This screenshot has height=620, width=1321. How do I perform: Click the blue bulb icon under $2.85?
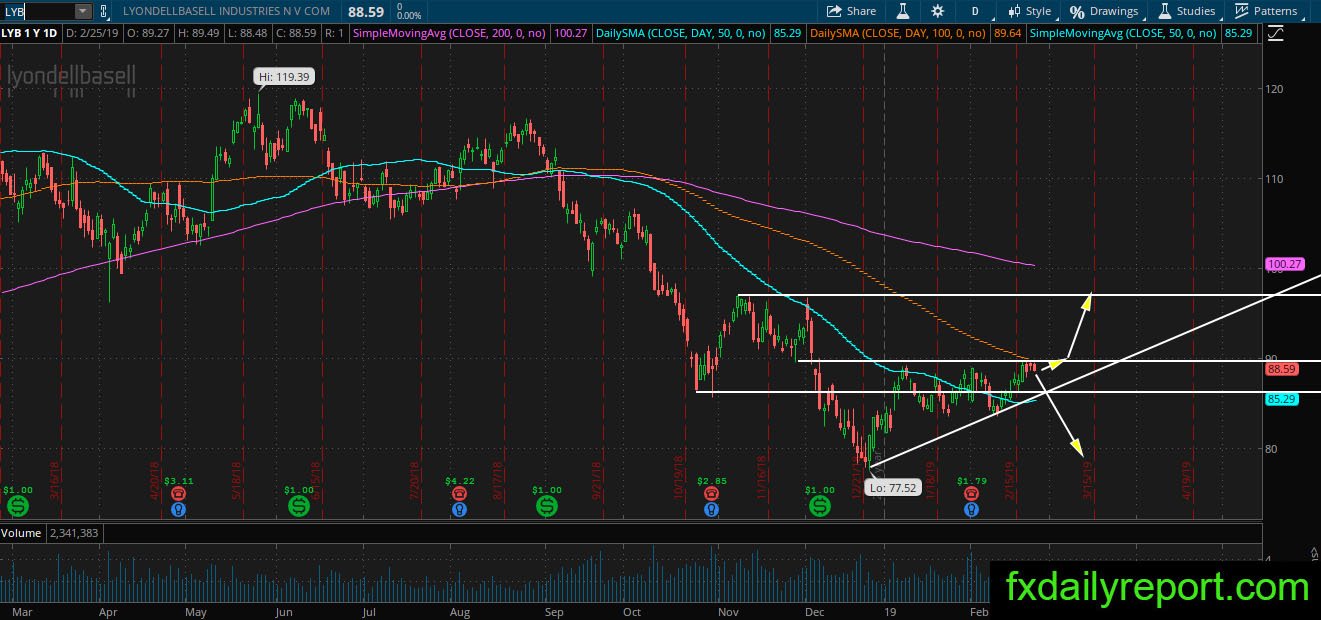point(711,509)
